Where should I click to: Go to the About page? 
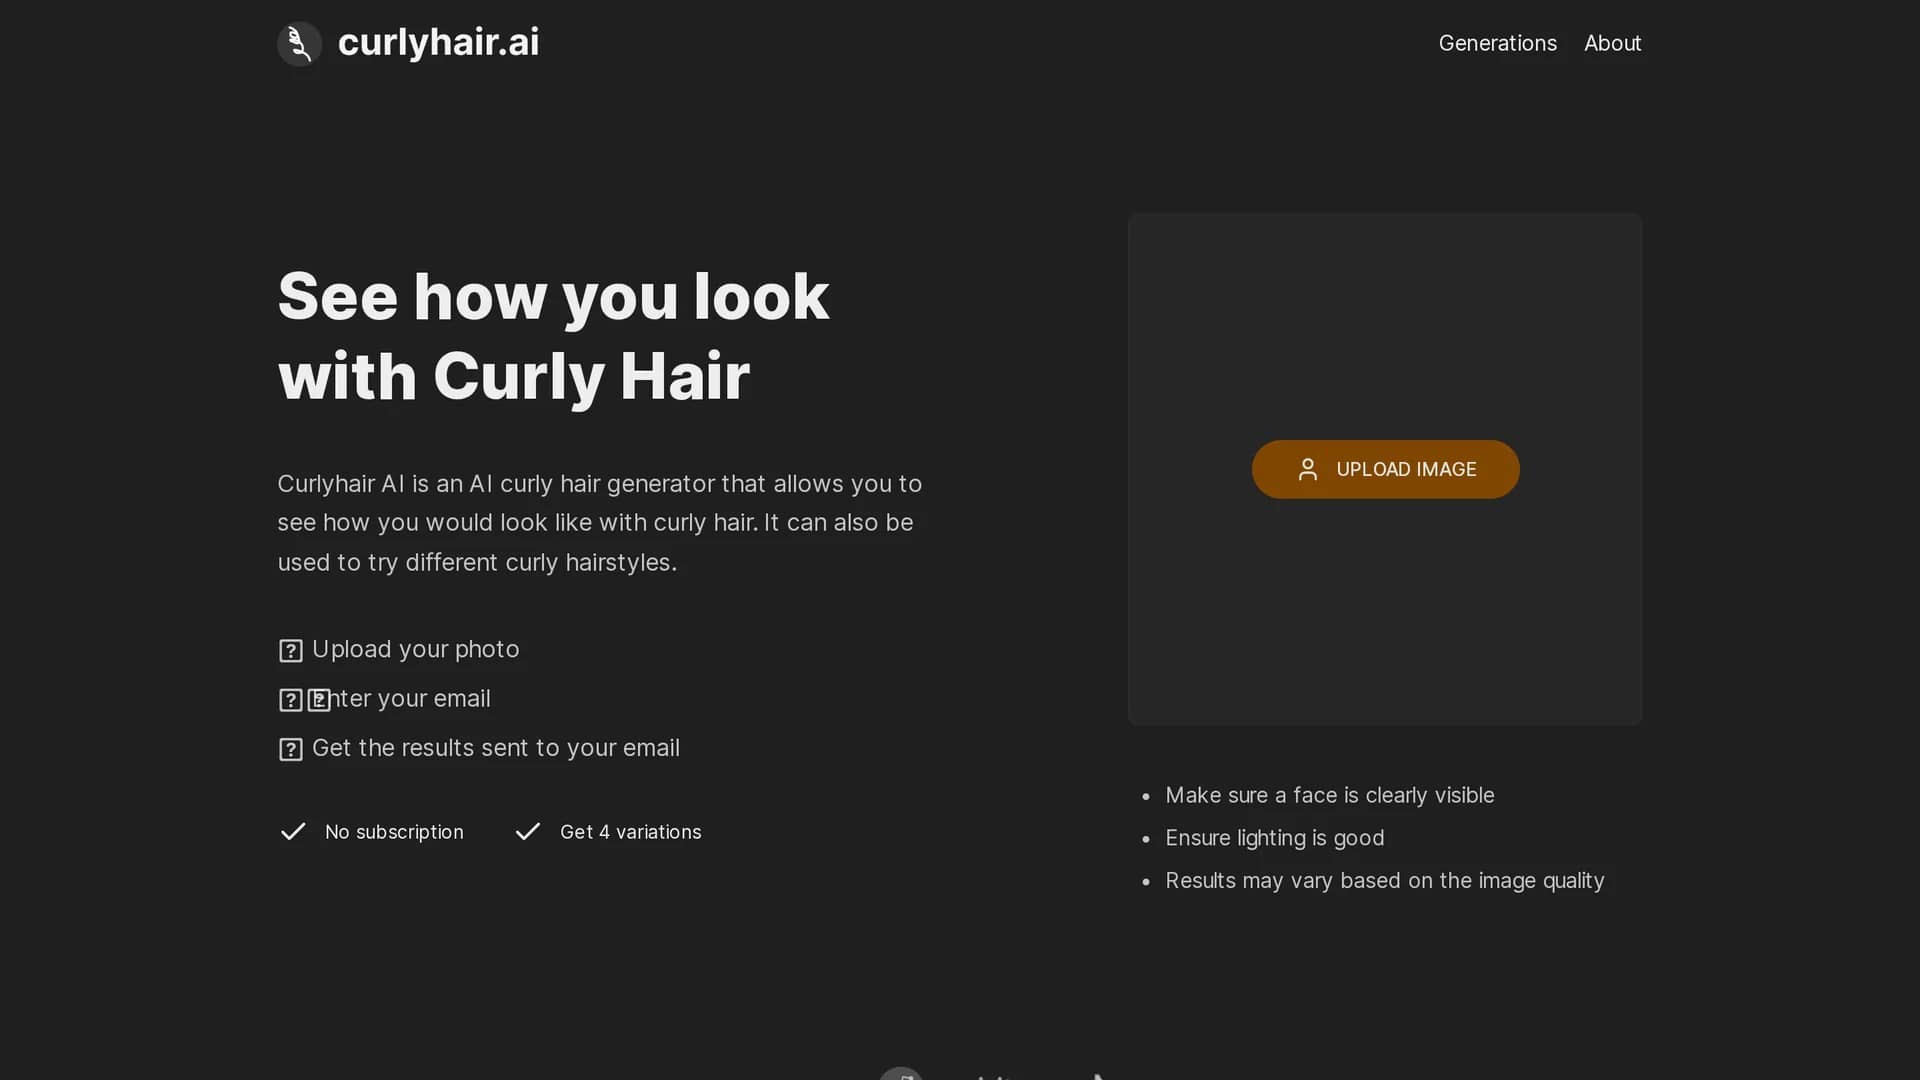click(x=1612, y=43)
